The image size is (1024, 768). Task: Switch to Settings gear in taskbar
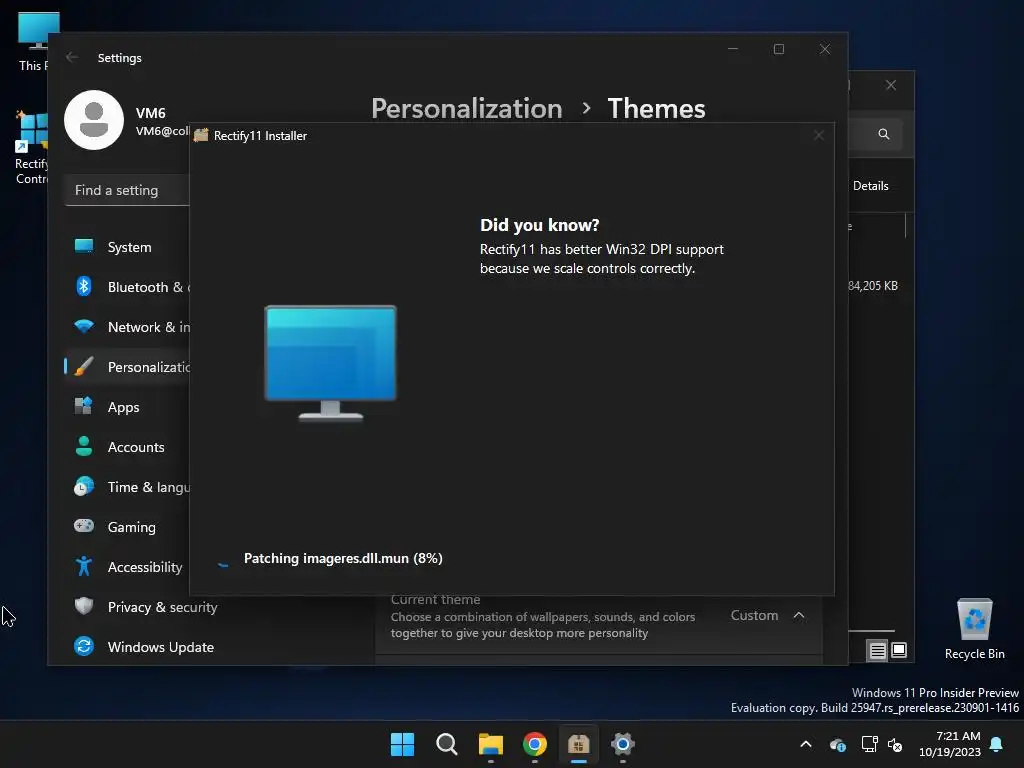click(x=622, y=744)
